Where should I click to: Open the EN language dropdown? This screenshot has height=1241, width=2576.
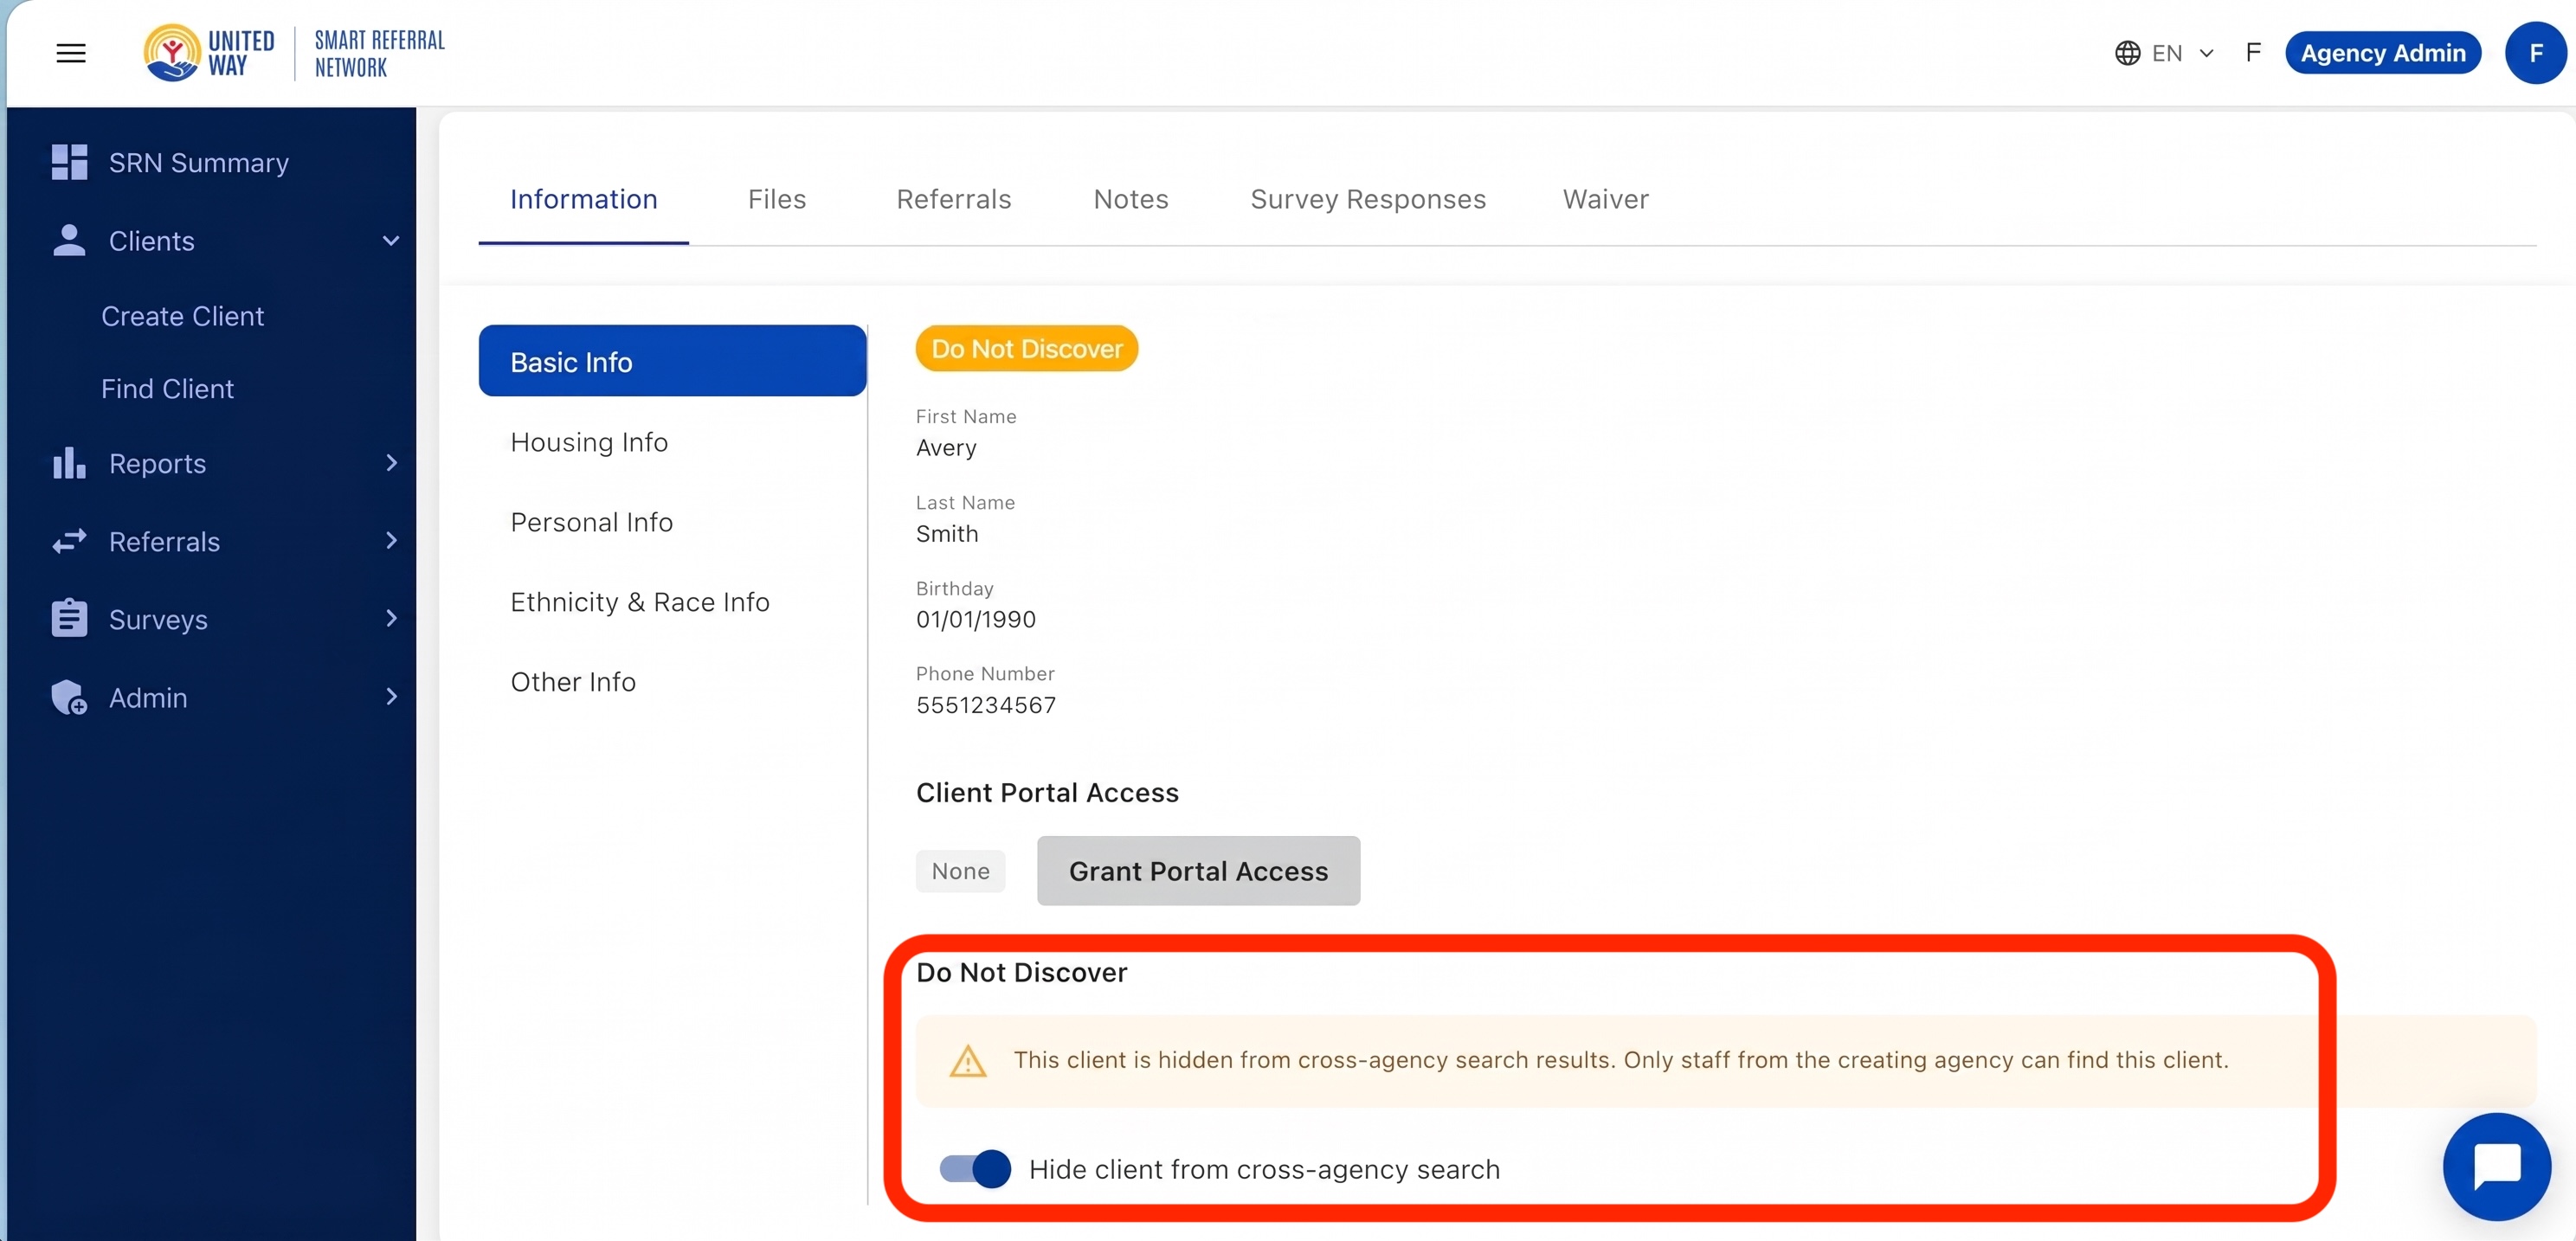(2165, 53)
